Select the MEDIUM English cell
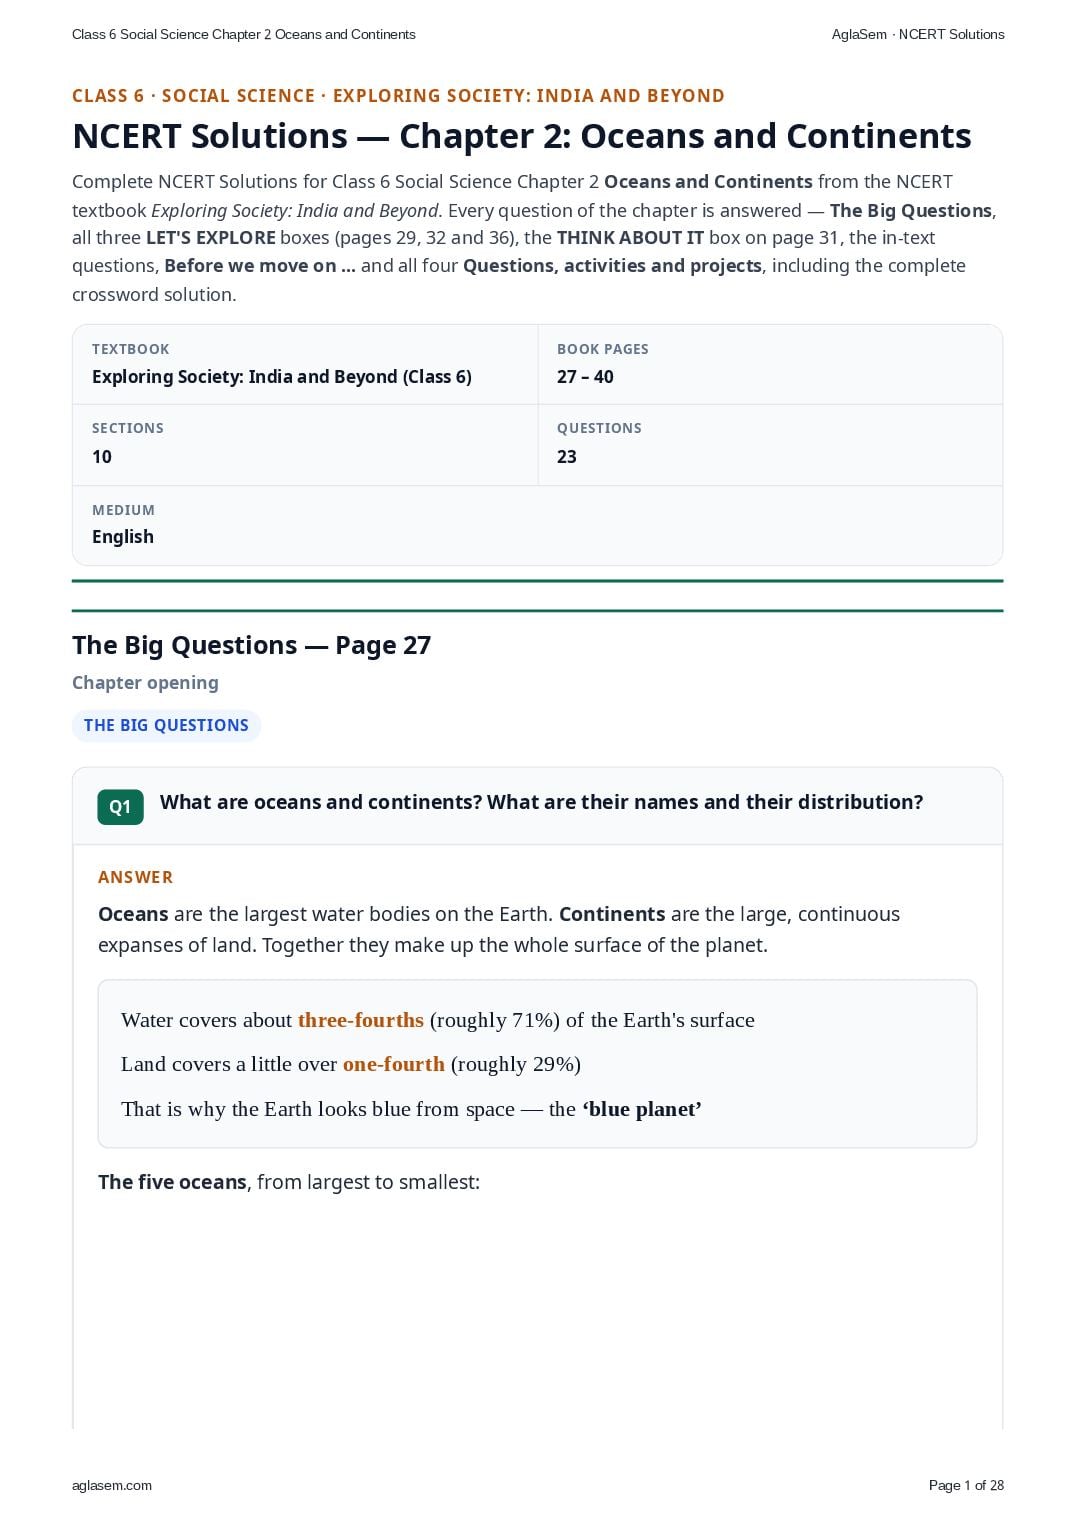Viewport: 1076px width, 1522px height. coord(537,525)
